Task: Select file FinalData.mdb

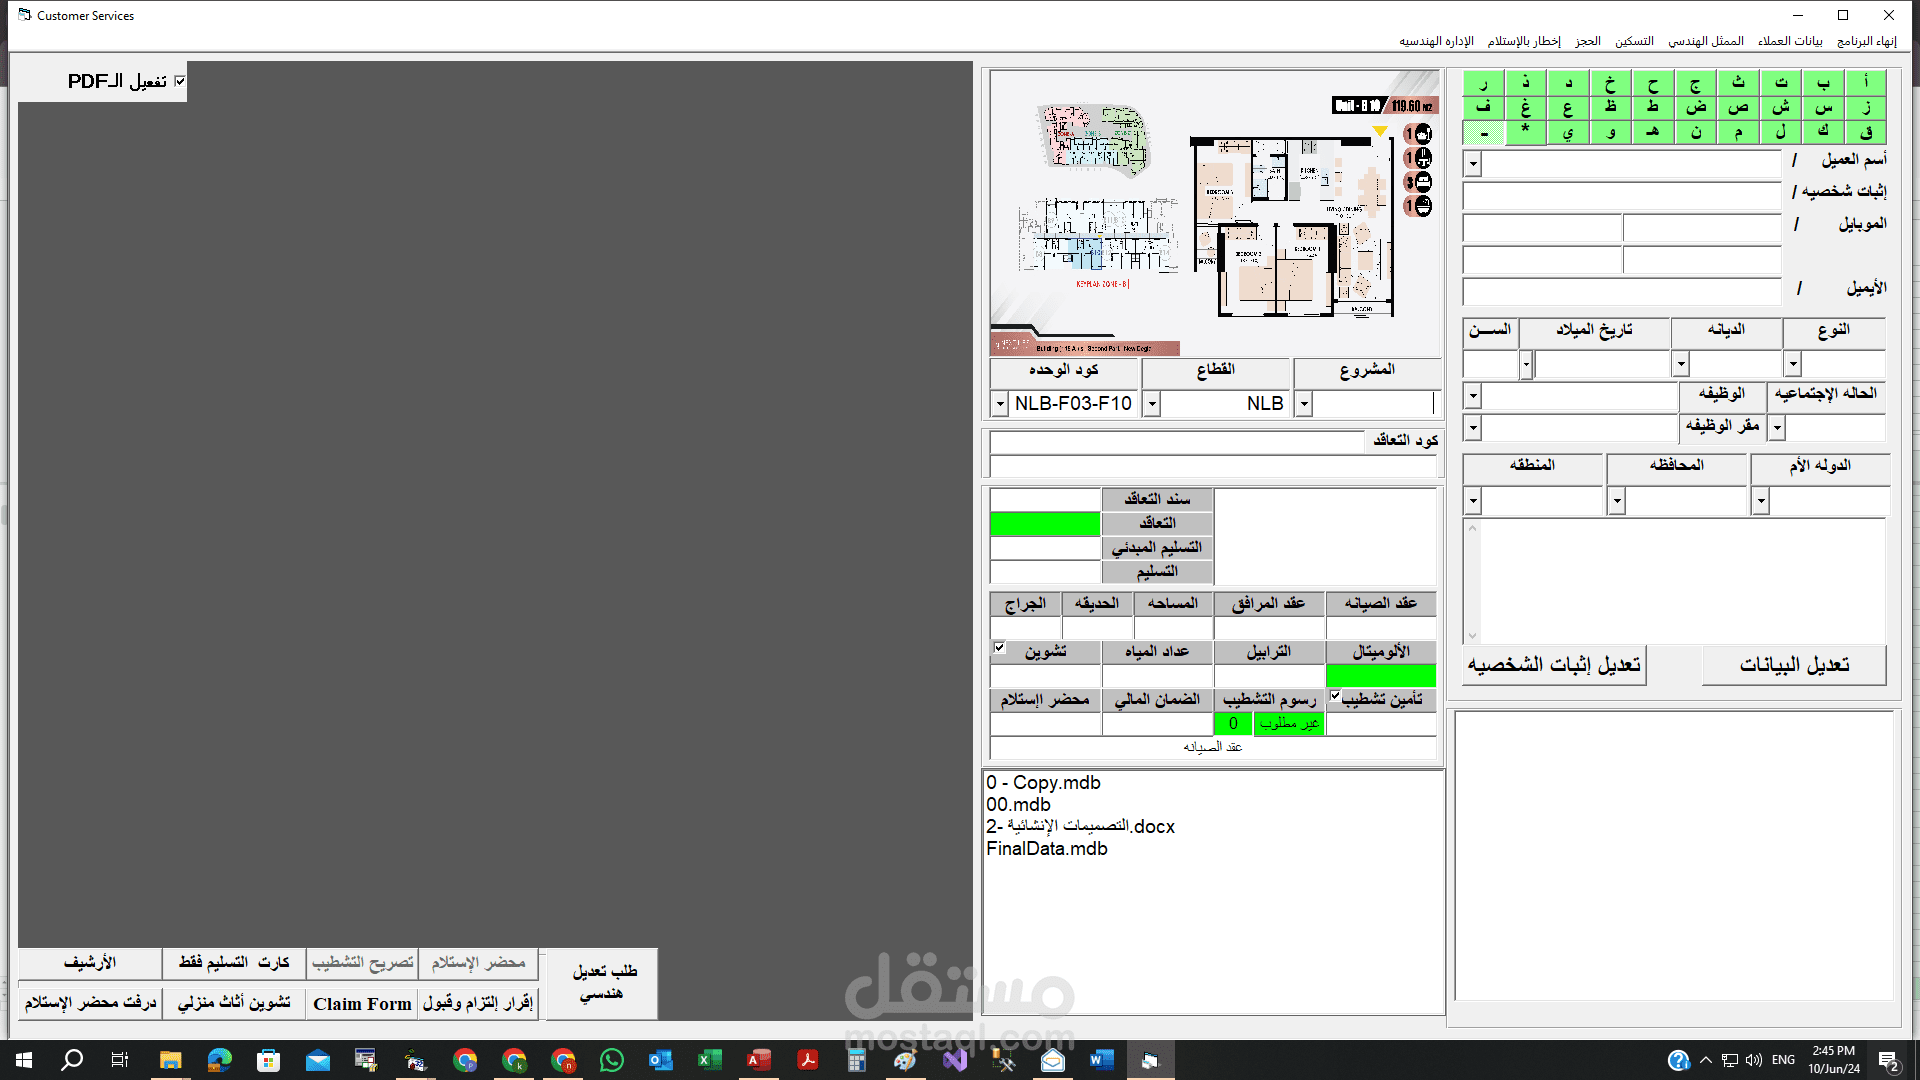Action: (1047, 849)
